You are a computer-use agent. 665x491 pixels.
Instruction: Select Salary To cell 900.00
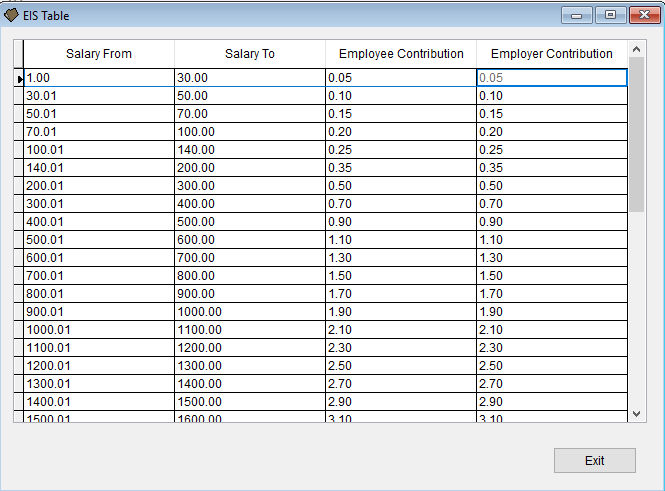click(x=250, y=294)
